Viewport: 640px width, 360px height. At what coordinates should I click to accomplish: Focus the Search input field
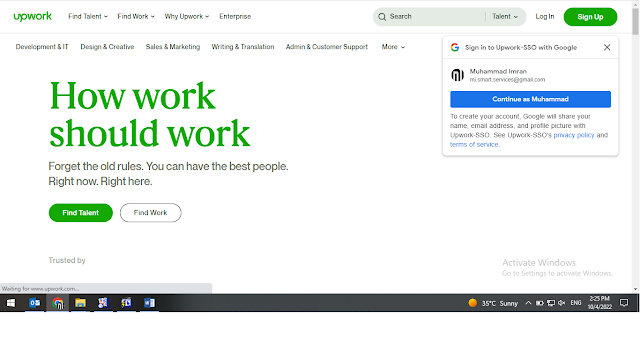(436, 17)
